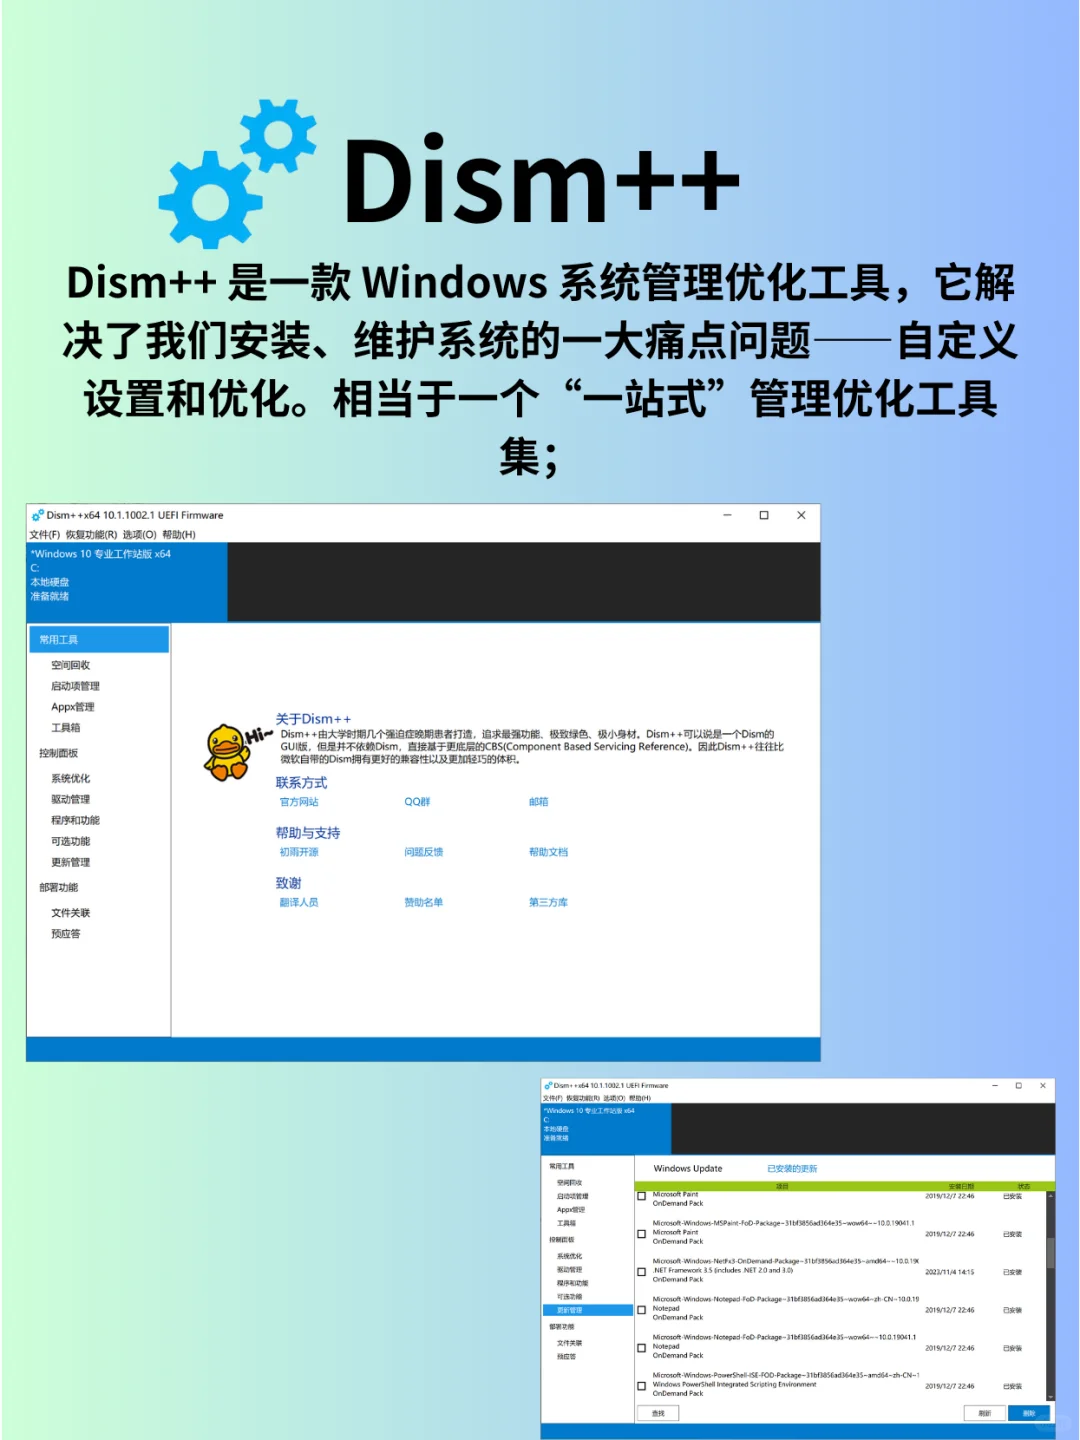Open 可选功能 in lower window sidebar

569,1297
